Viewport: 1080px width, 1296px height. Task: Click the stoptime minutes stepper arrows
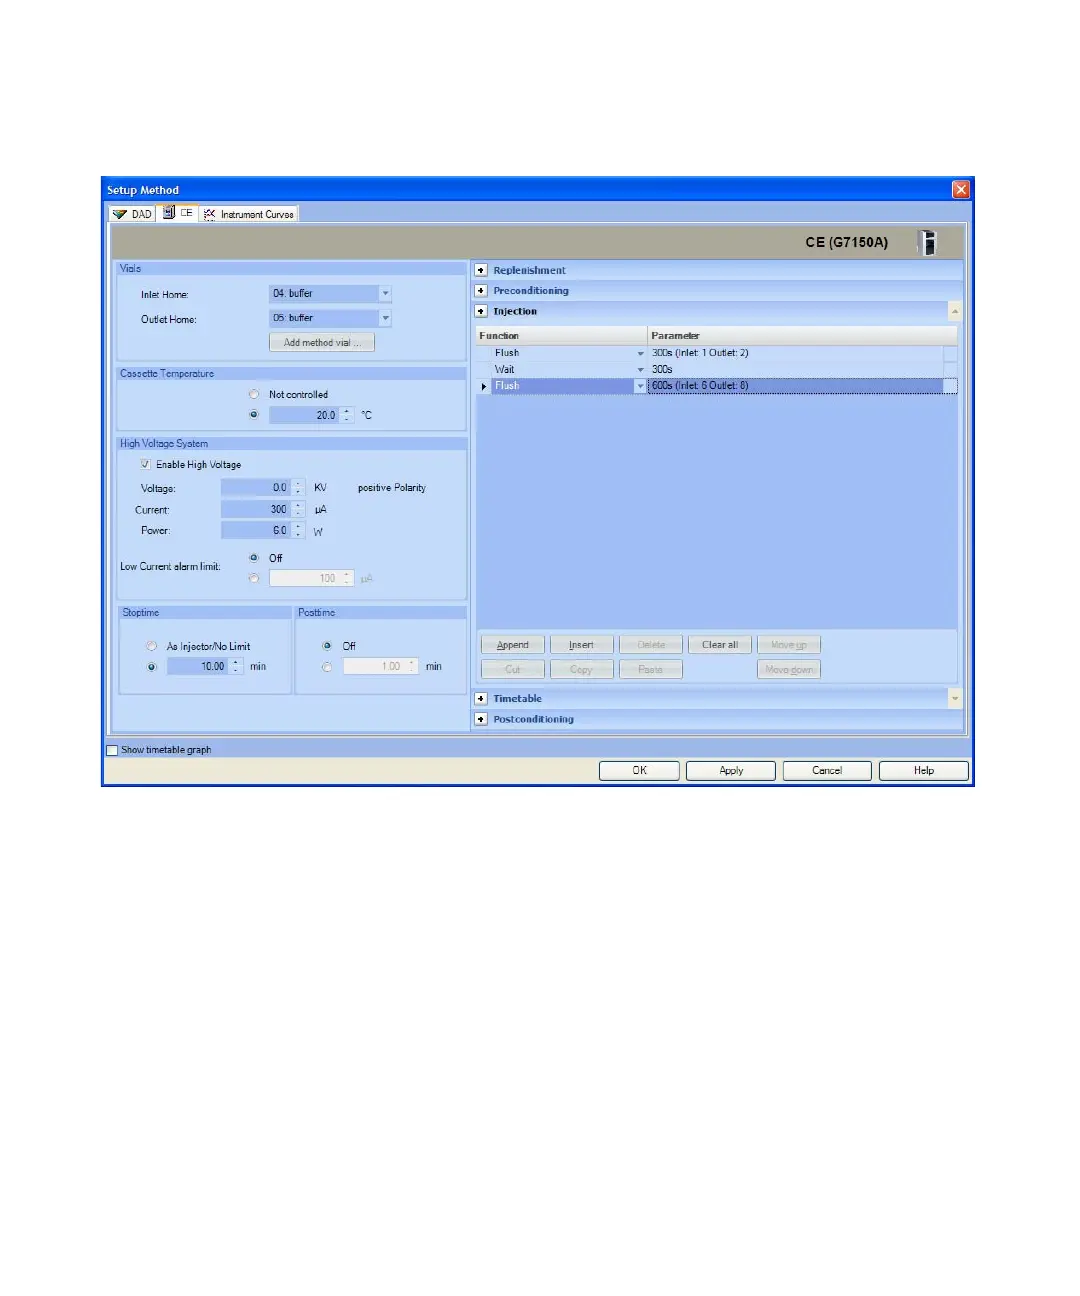(236, 666)
